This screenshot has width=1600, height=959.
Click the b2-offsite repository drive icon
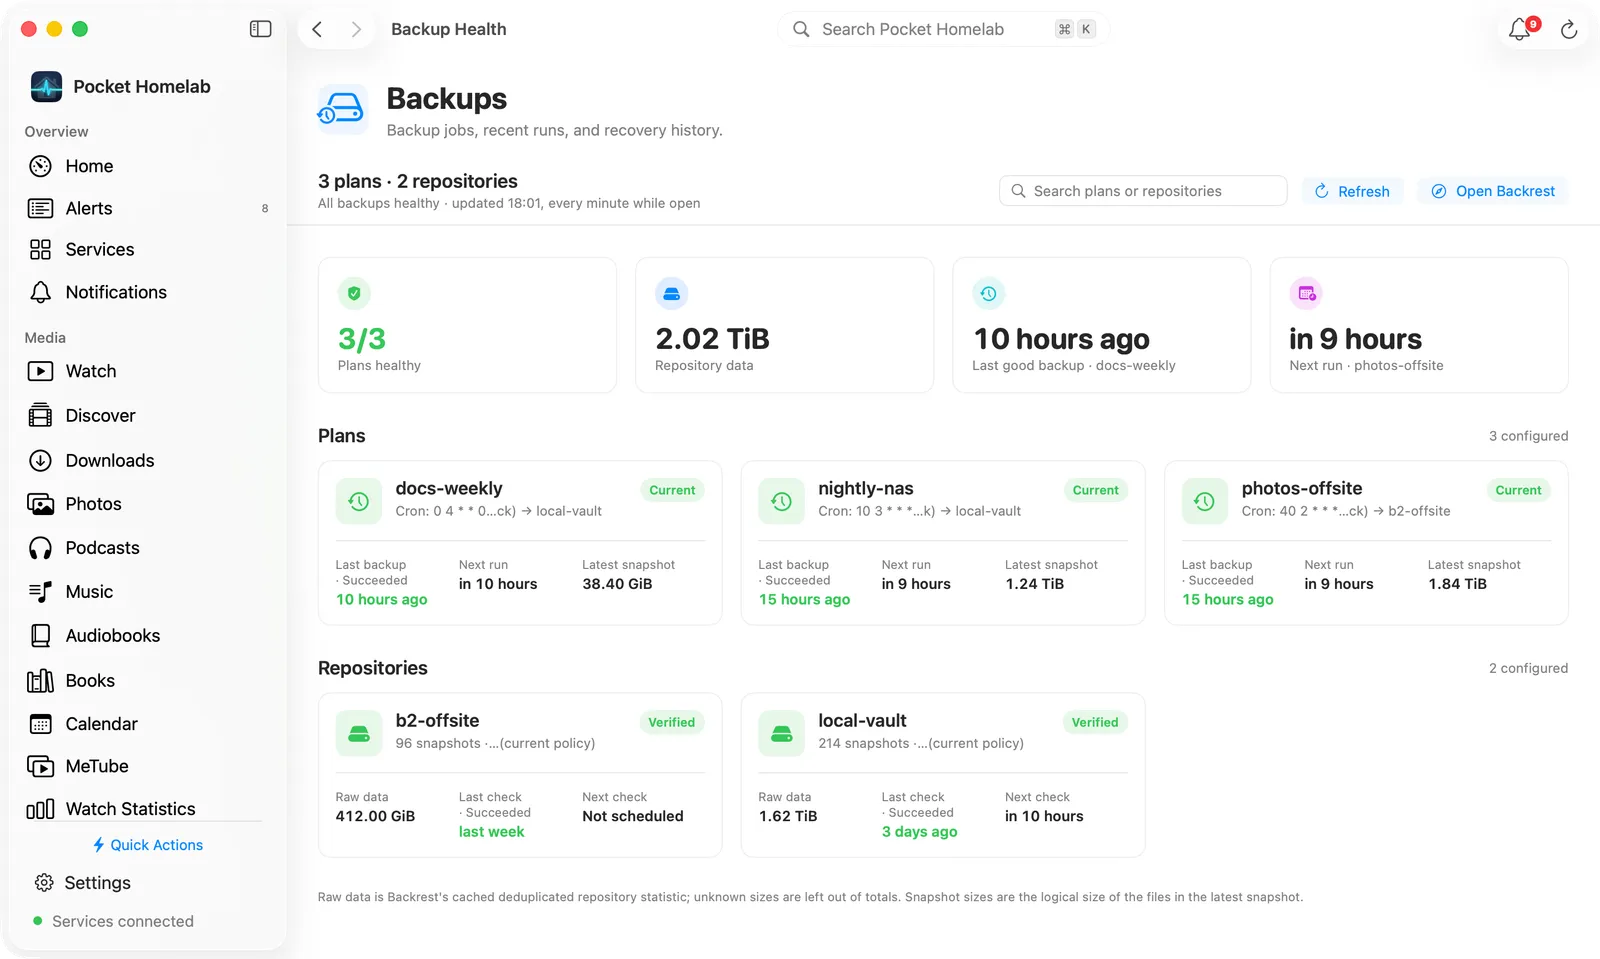tap(358, 733)
